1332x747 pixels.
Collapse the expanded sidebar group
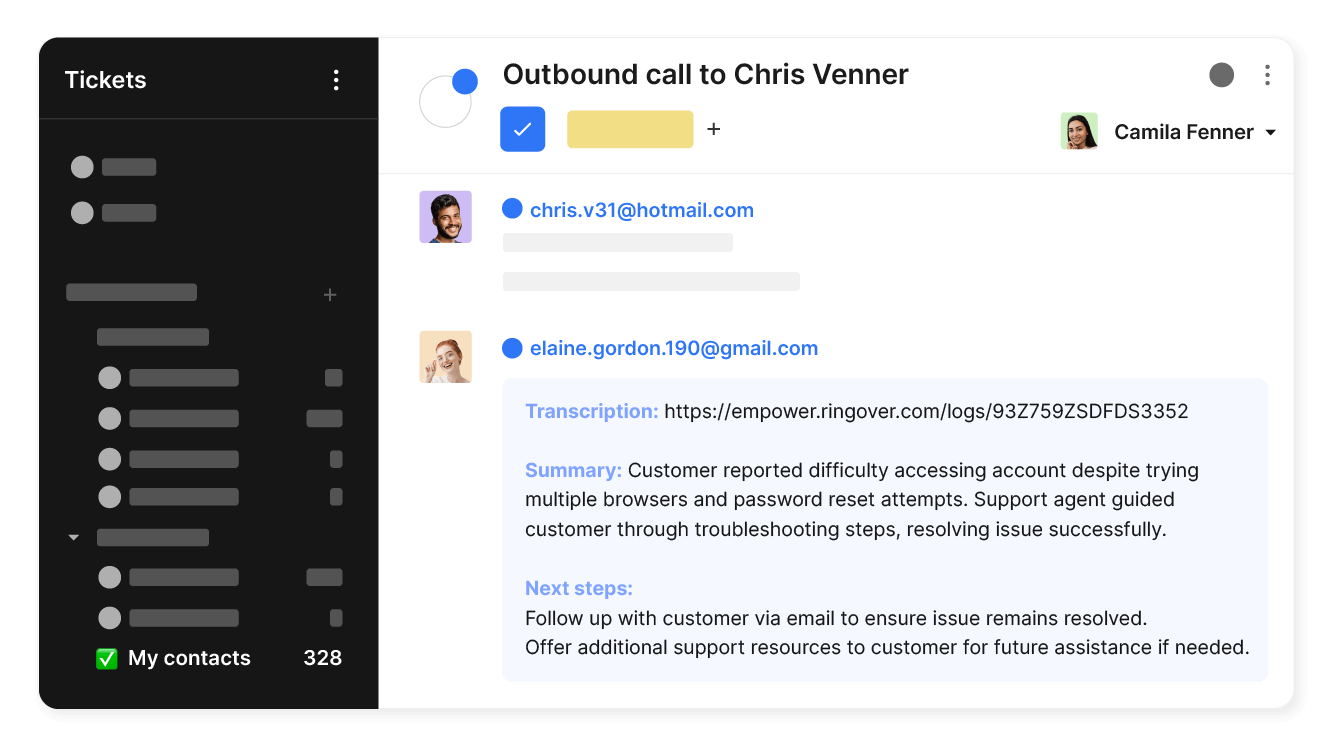[73, 537]
